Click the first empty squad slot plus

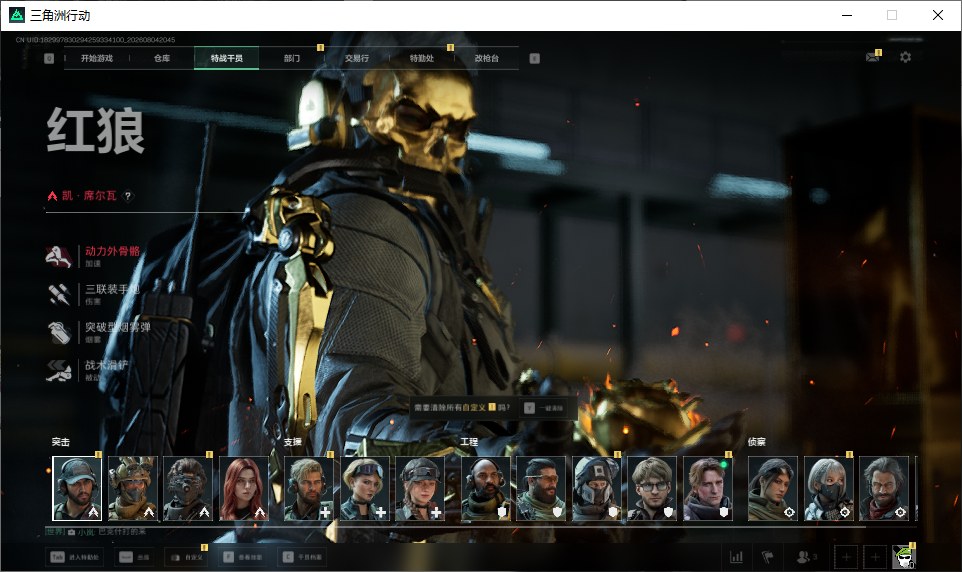pos(846,557)
